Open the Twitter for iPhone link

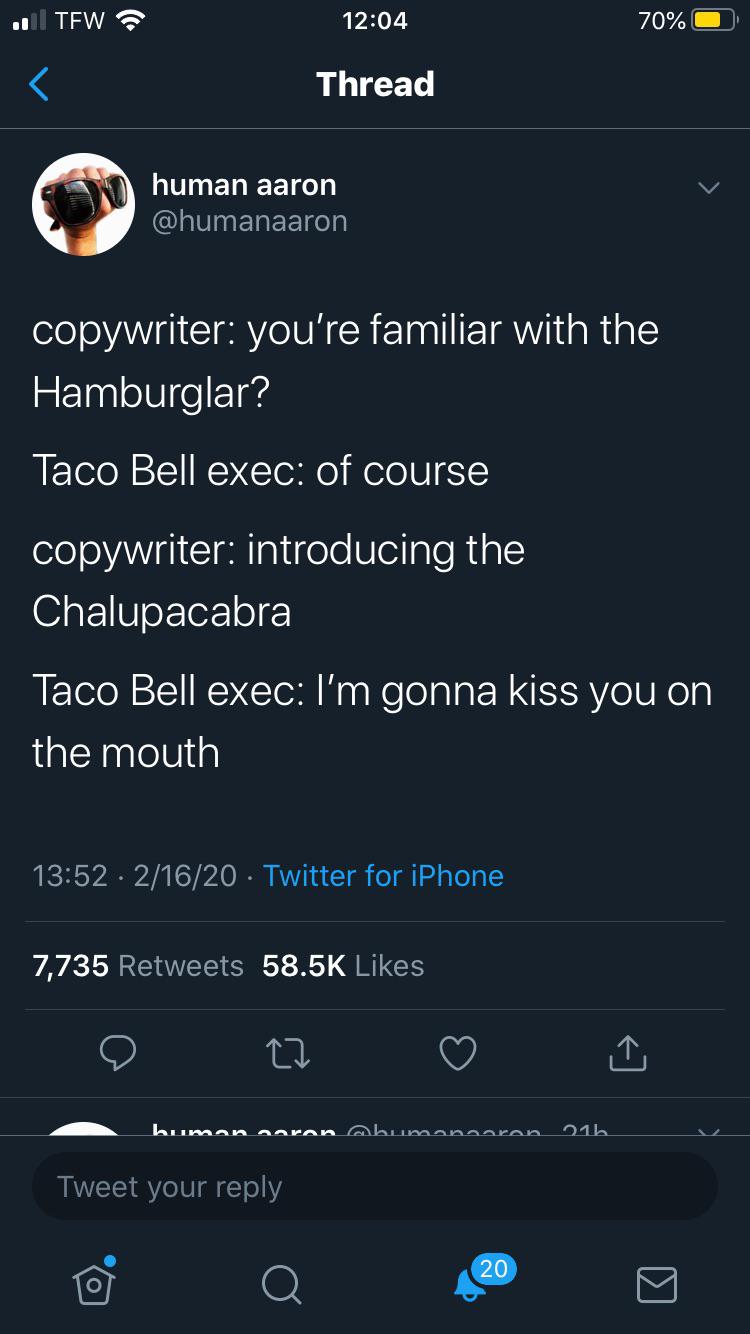point(383,876)
